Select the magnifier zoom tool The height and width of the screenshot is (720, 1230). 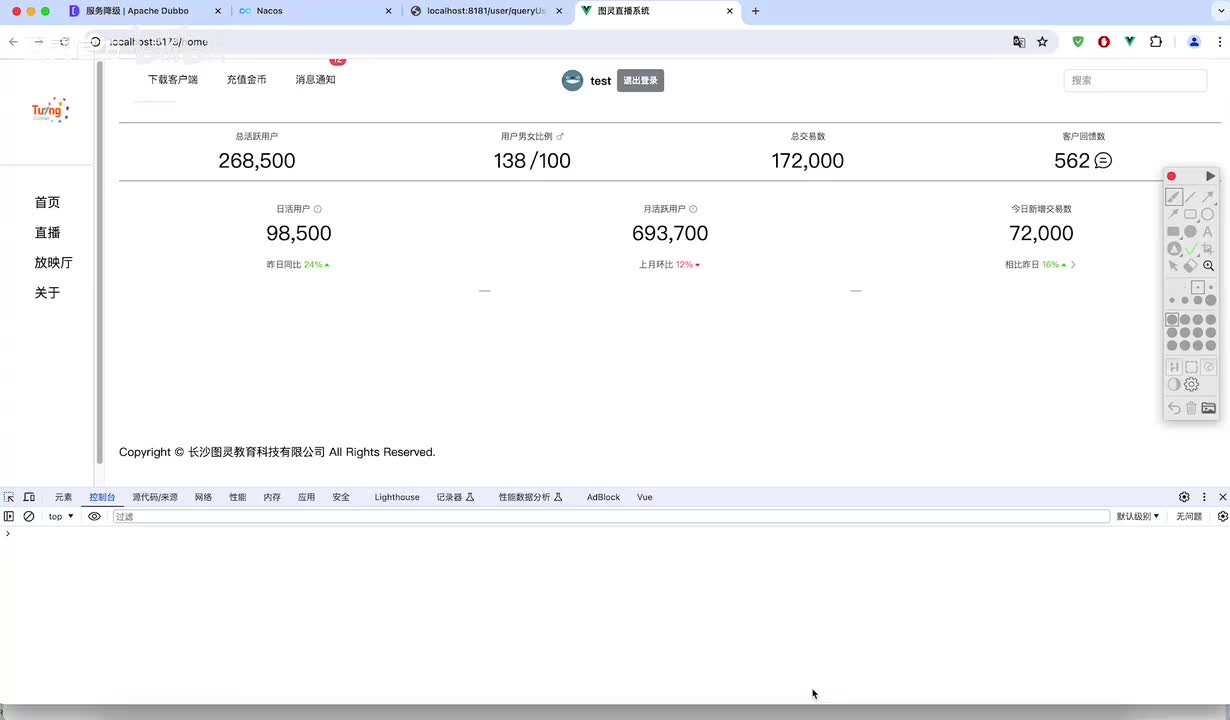1208,266
